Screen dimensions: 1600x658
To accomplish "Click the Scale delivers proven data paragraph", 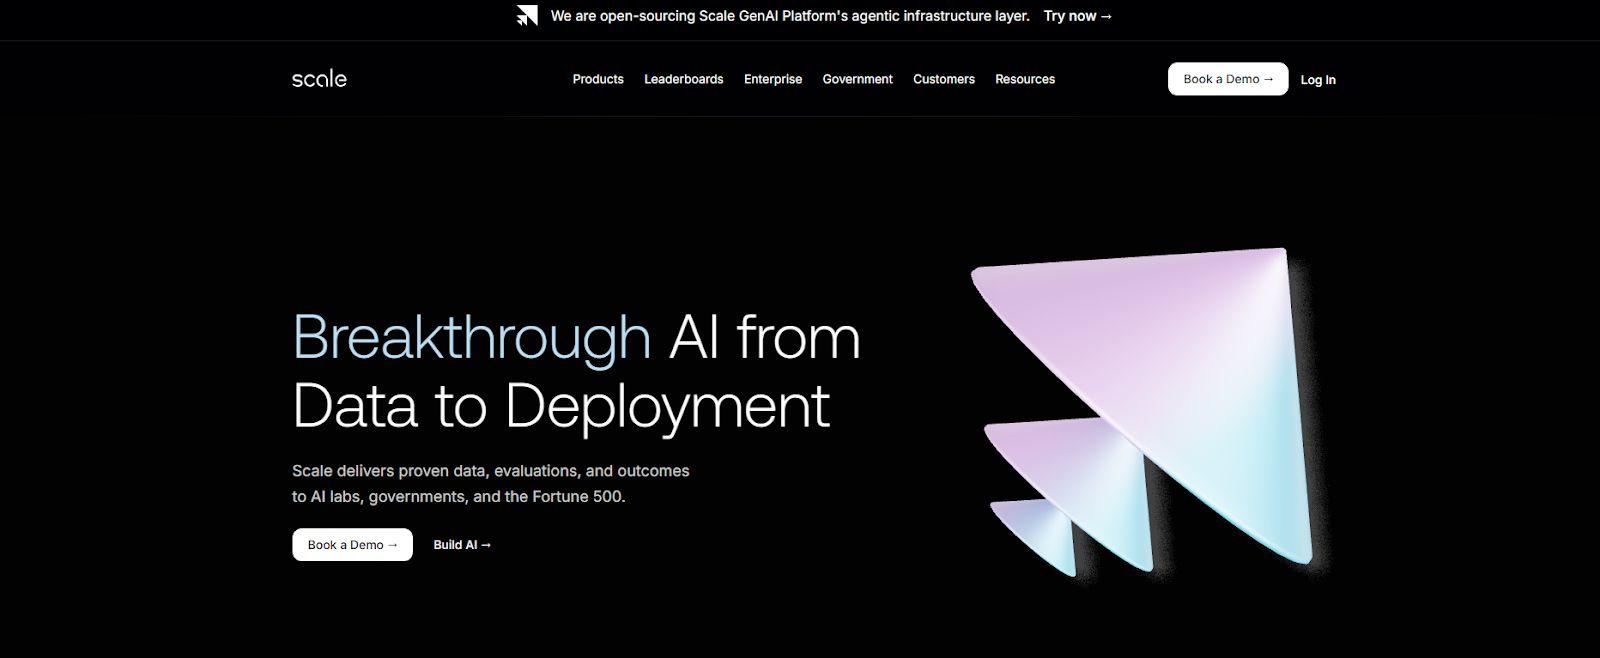I will (x=490, y=483).
